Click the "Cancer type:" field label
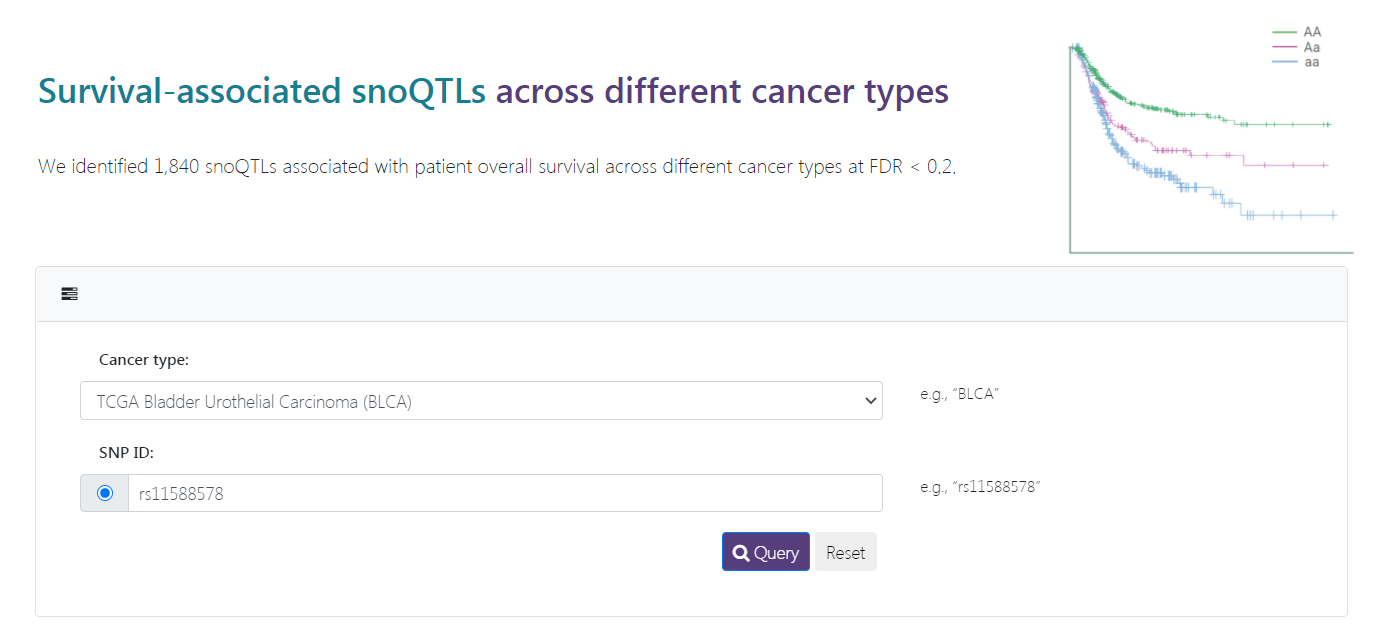This screenshot has width=1378, height=641. [x=144, y=360]
